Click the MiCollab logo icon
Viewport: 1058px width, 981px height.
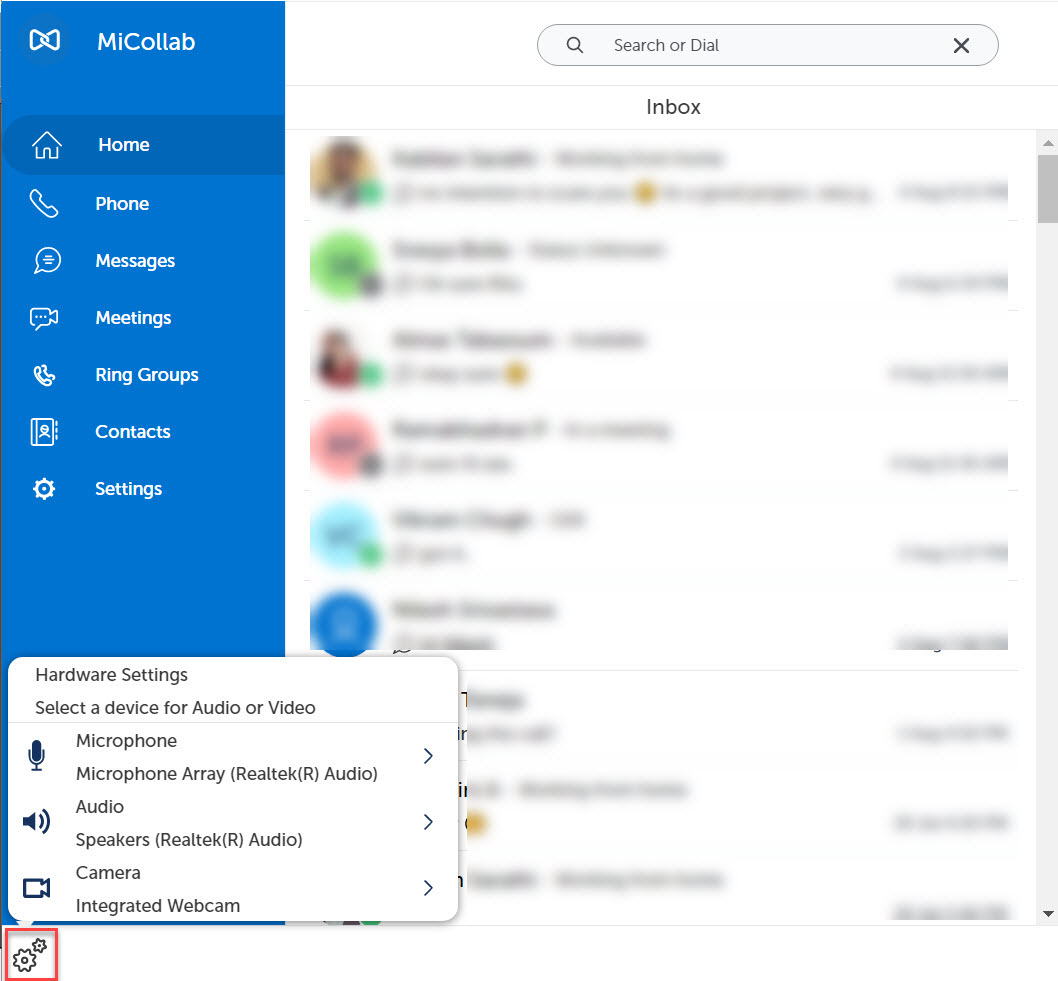point(45,40)
